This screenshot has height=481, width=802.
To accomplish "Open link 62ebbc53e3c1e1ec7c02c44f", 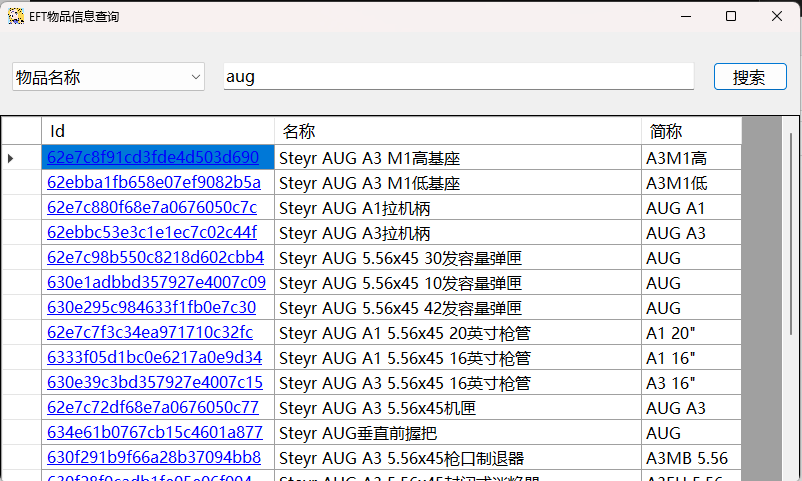I will point(152,232).
